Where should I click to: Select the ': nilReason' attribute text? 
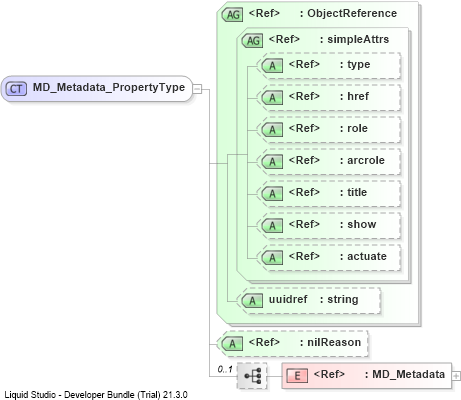pos(330,342)
